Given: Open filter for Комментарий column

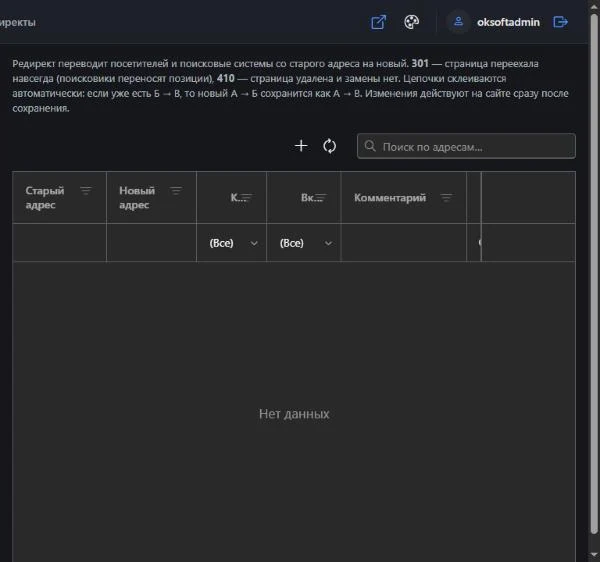Looking at the screenshot, I should point(446,198).
